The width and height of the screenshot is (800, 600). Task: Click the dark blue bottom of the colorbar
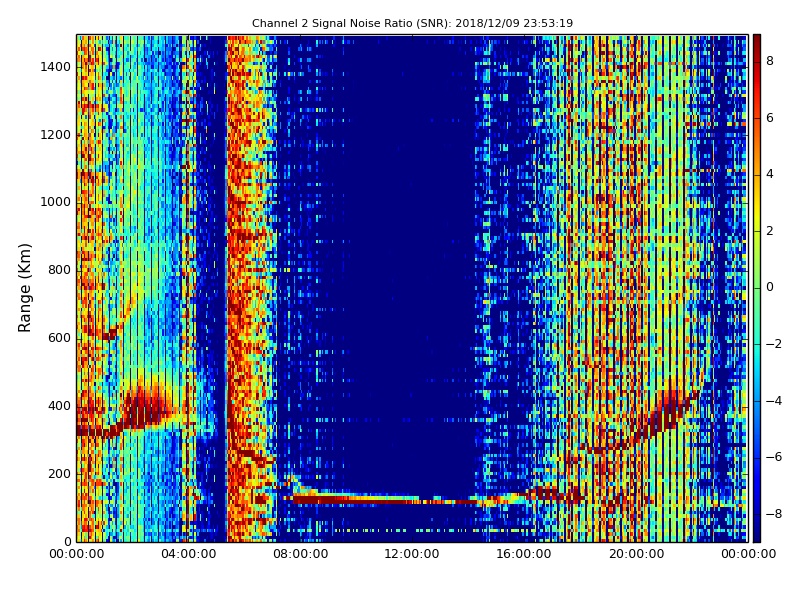[757, 535]
